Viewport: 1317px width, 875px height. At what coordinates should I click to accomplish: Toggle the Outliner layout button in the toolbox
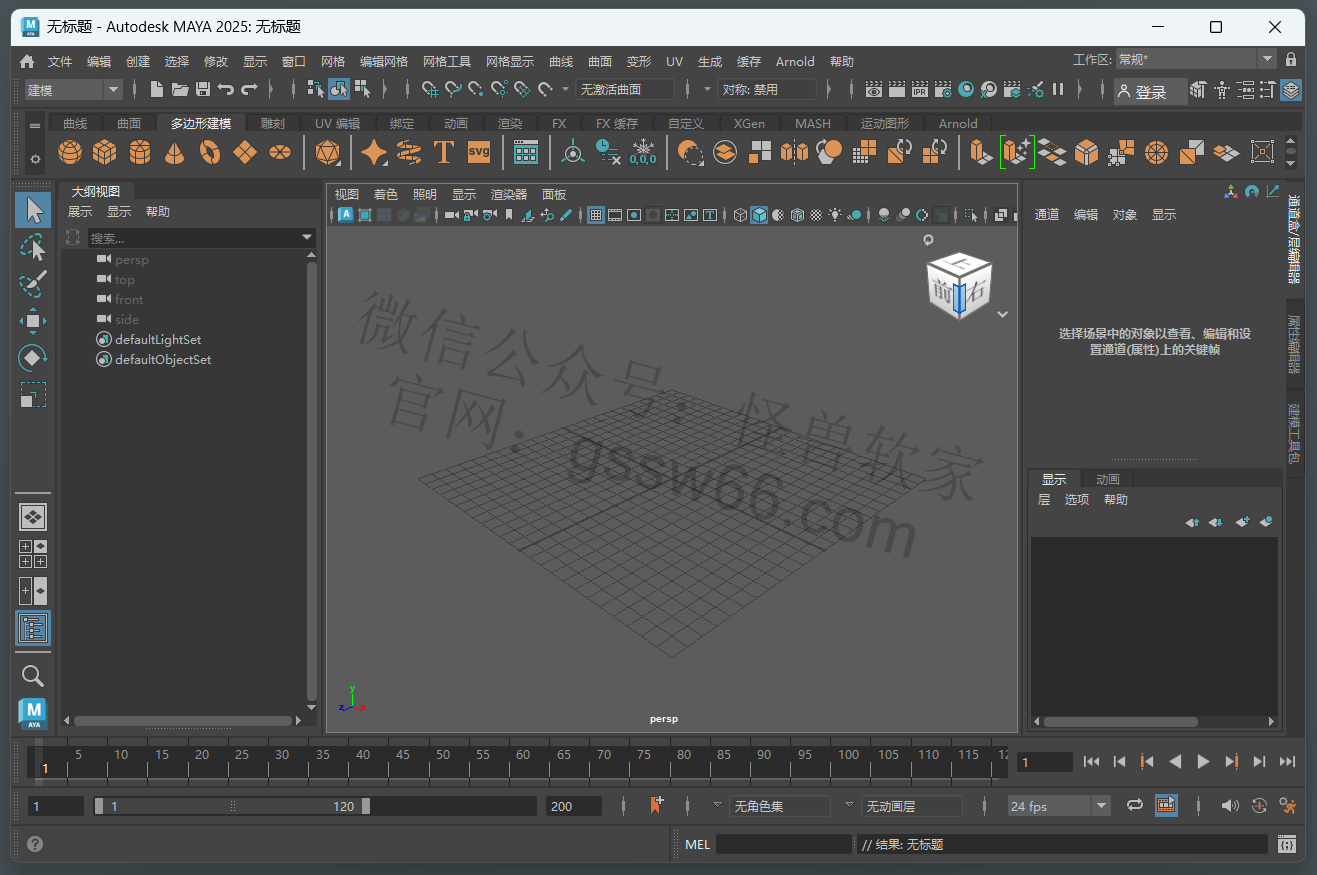33,628
